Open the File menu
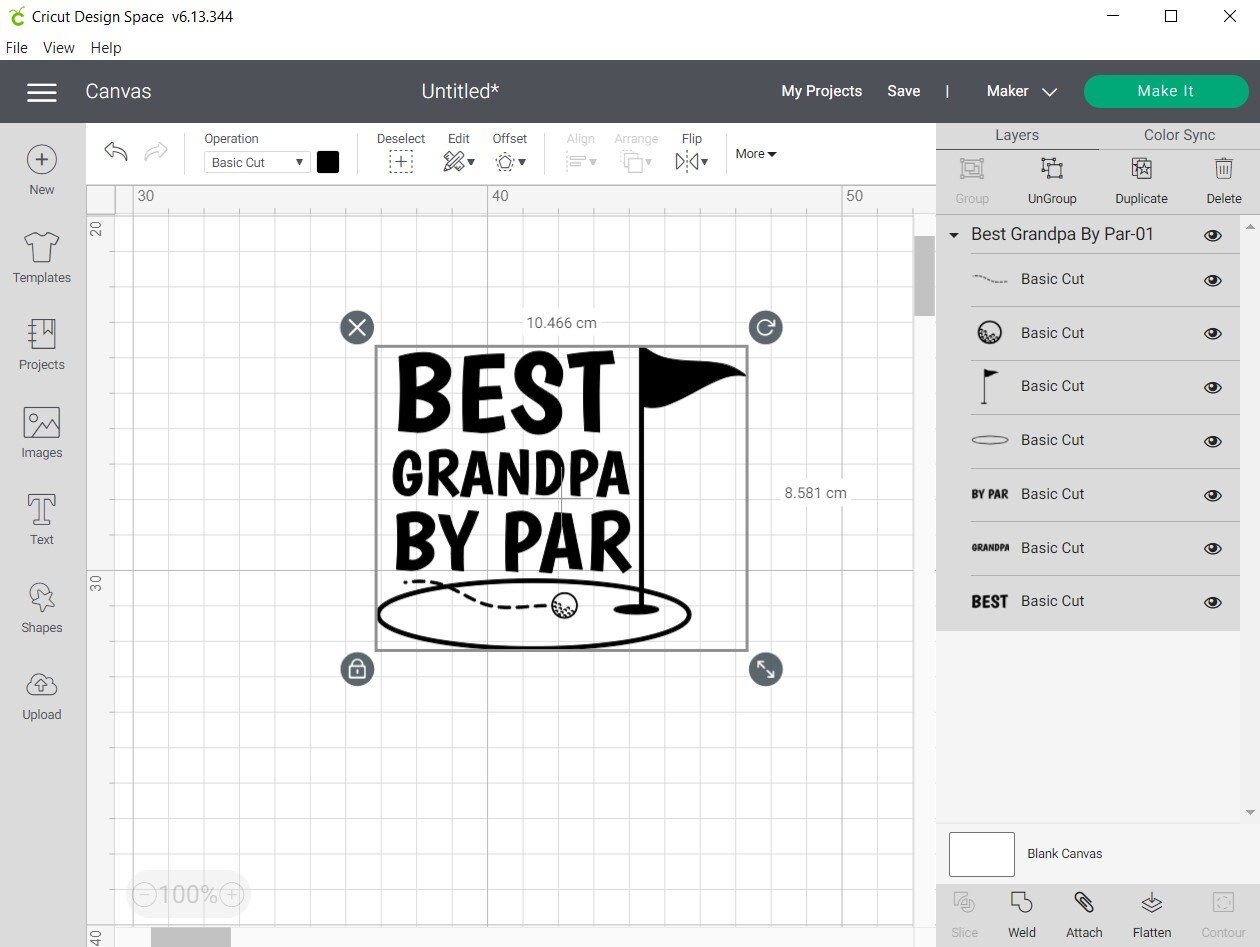This screenshot has height=947, width=1260. [x=16, y=47]
